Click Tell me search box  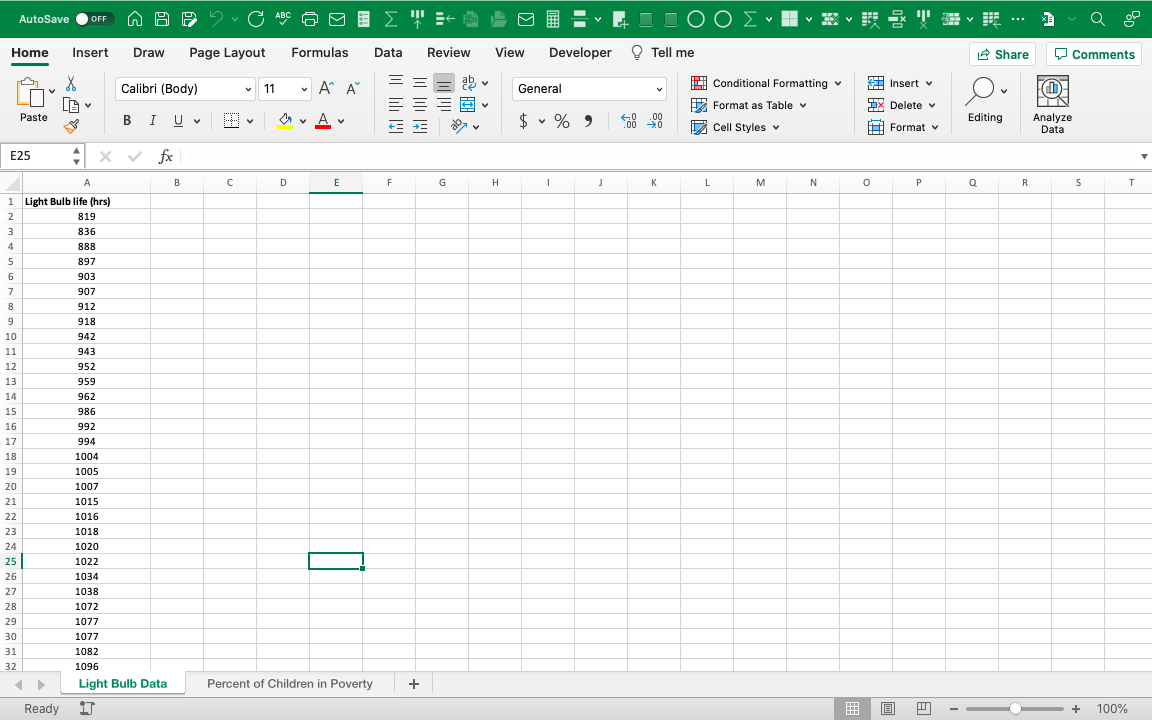663,53
